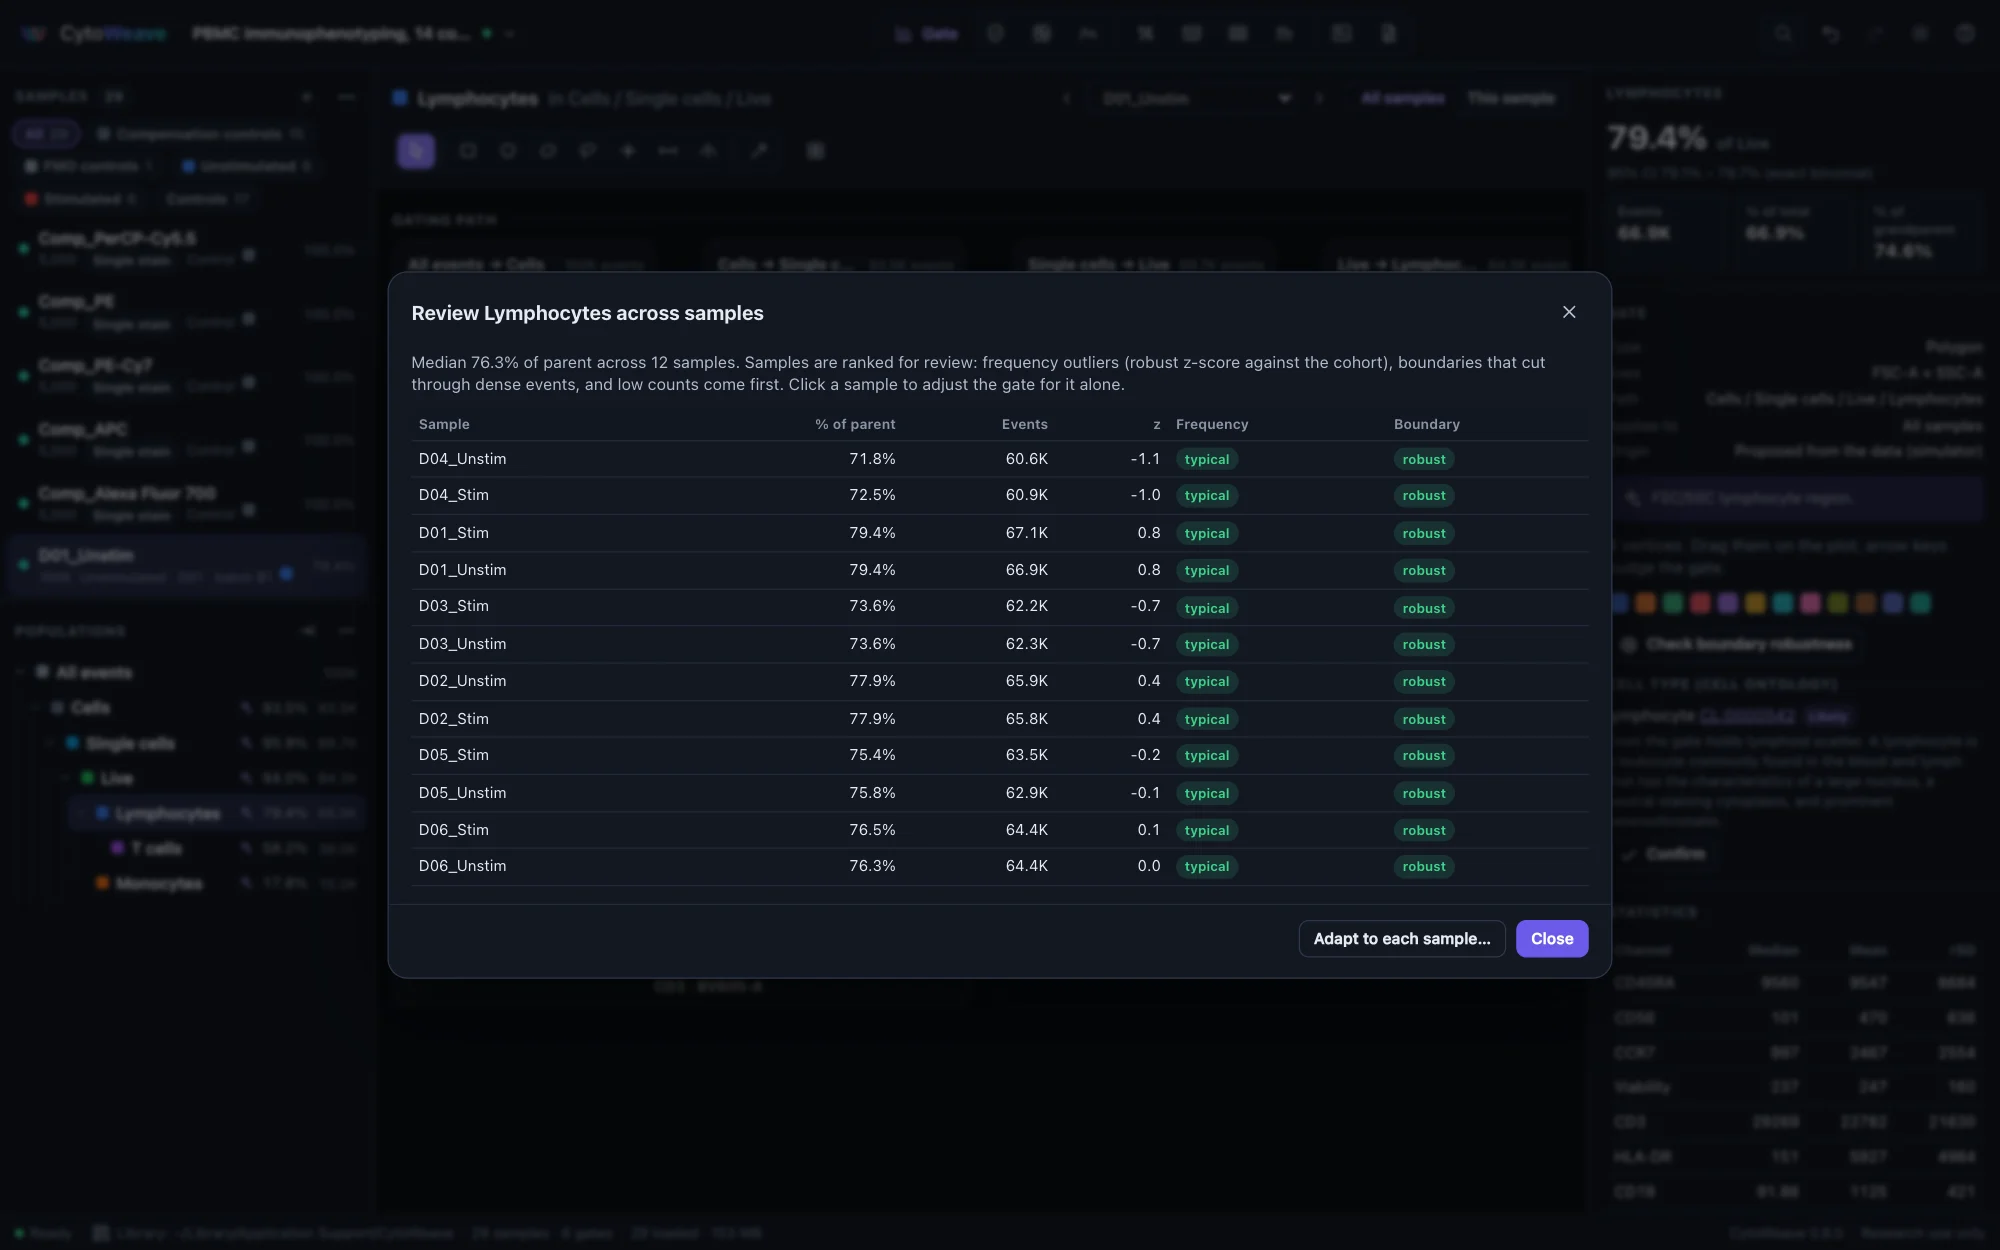Click the 60.9K events for D04_Stim

pos(1027,496)
